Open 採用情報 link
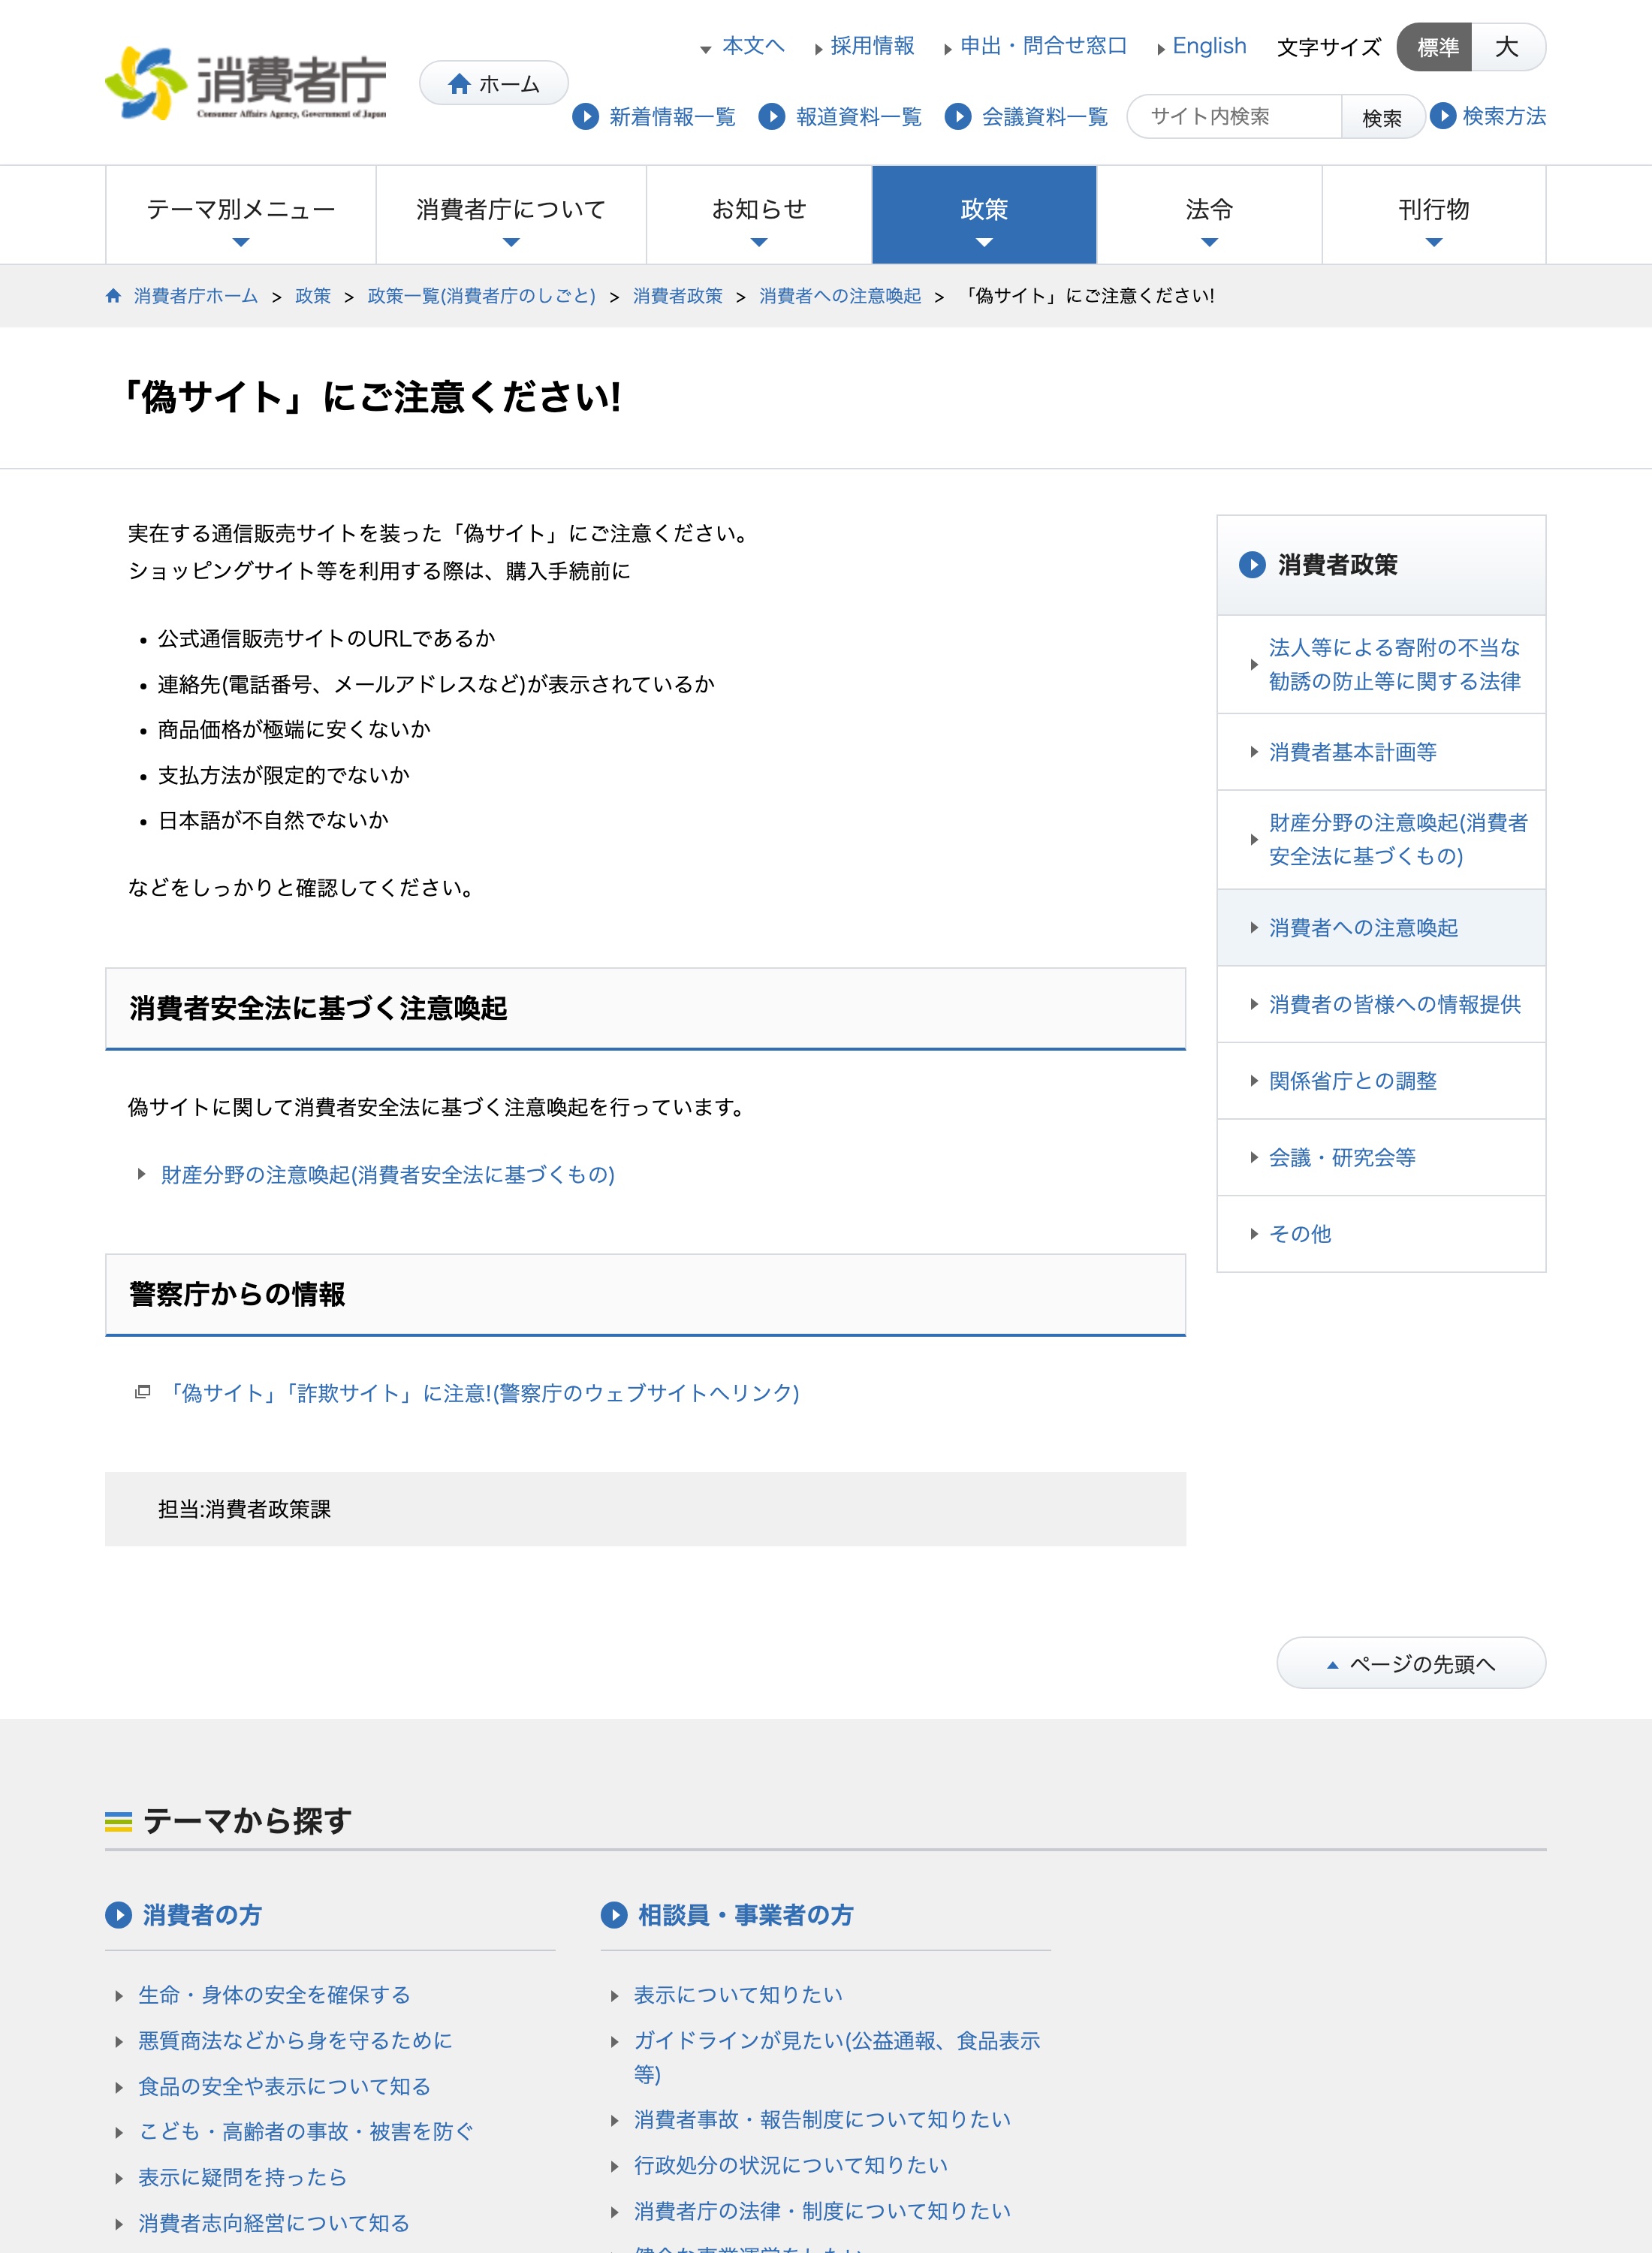Viewport: 1652px width, 2253px height. pyautogui.click(x=872, y=46)
